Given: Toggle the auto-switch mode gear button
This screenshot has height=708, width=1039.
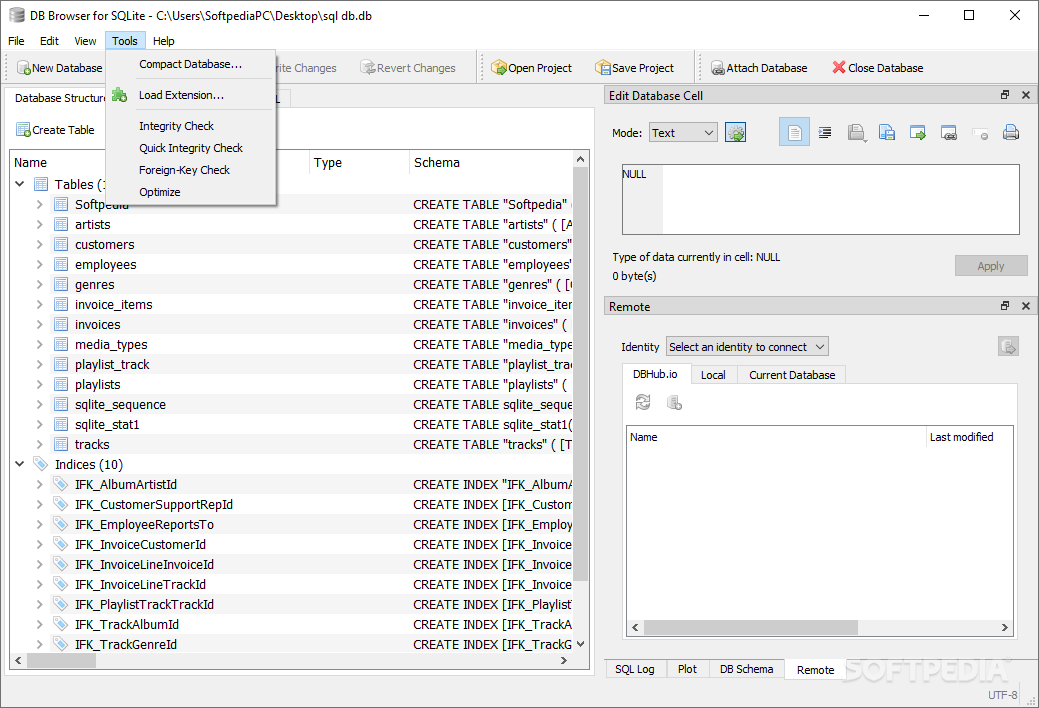Looking at the screenshot, I should pyautogui.click(x=736, y=133).
